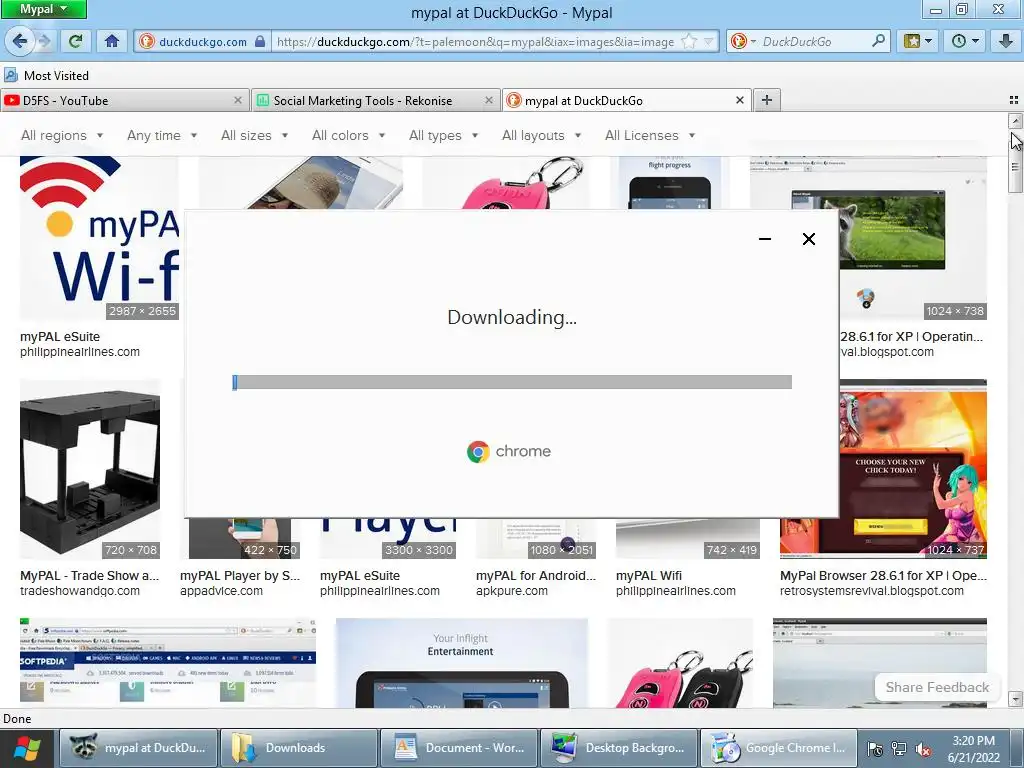The height and width of the screenshot is (768, 1024).
Task: Reload the page with the refresh icon
Action: tap(76, 41)
